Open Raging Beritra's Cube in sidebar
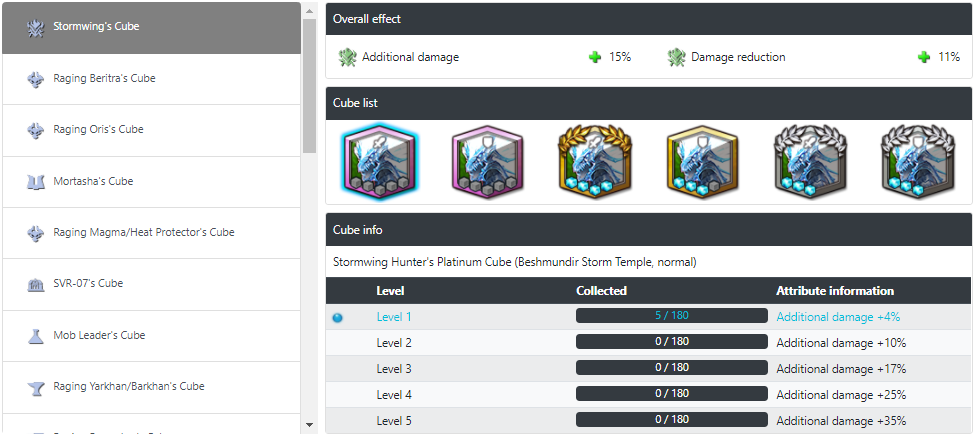Image resolution: width=975 pixels, height=436 pixels. click(x=151, y=78)
